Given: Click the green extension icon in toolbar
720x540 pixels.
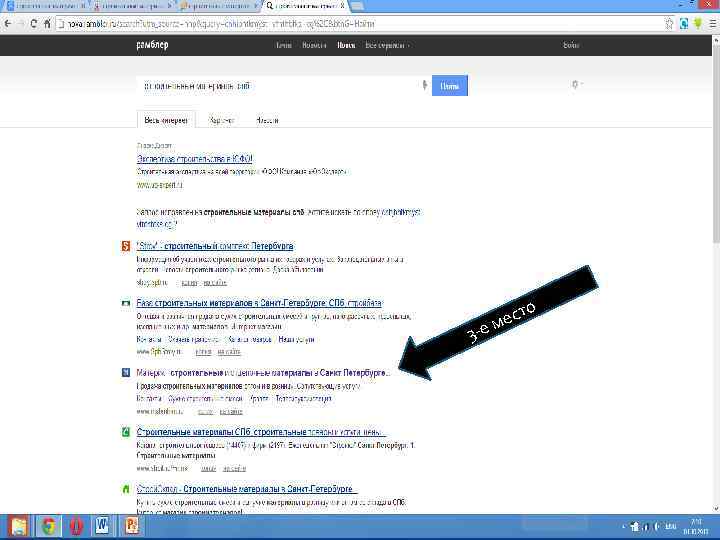Looking at the screenshot, I should click(698, 24).
